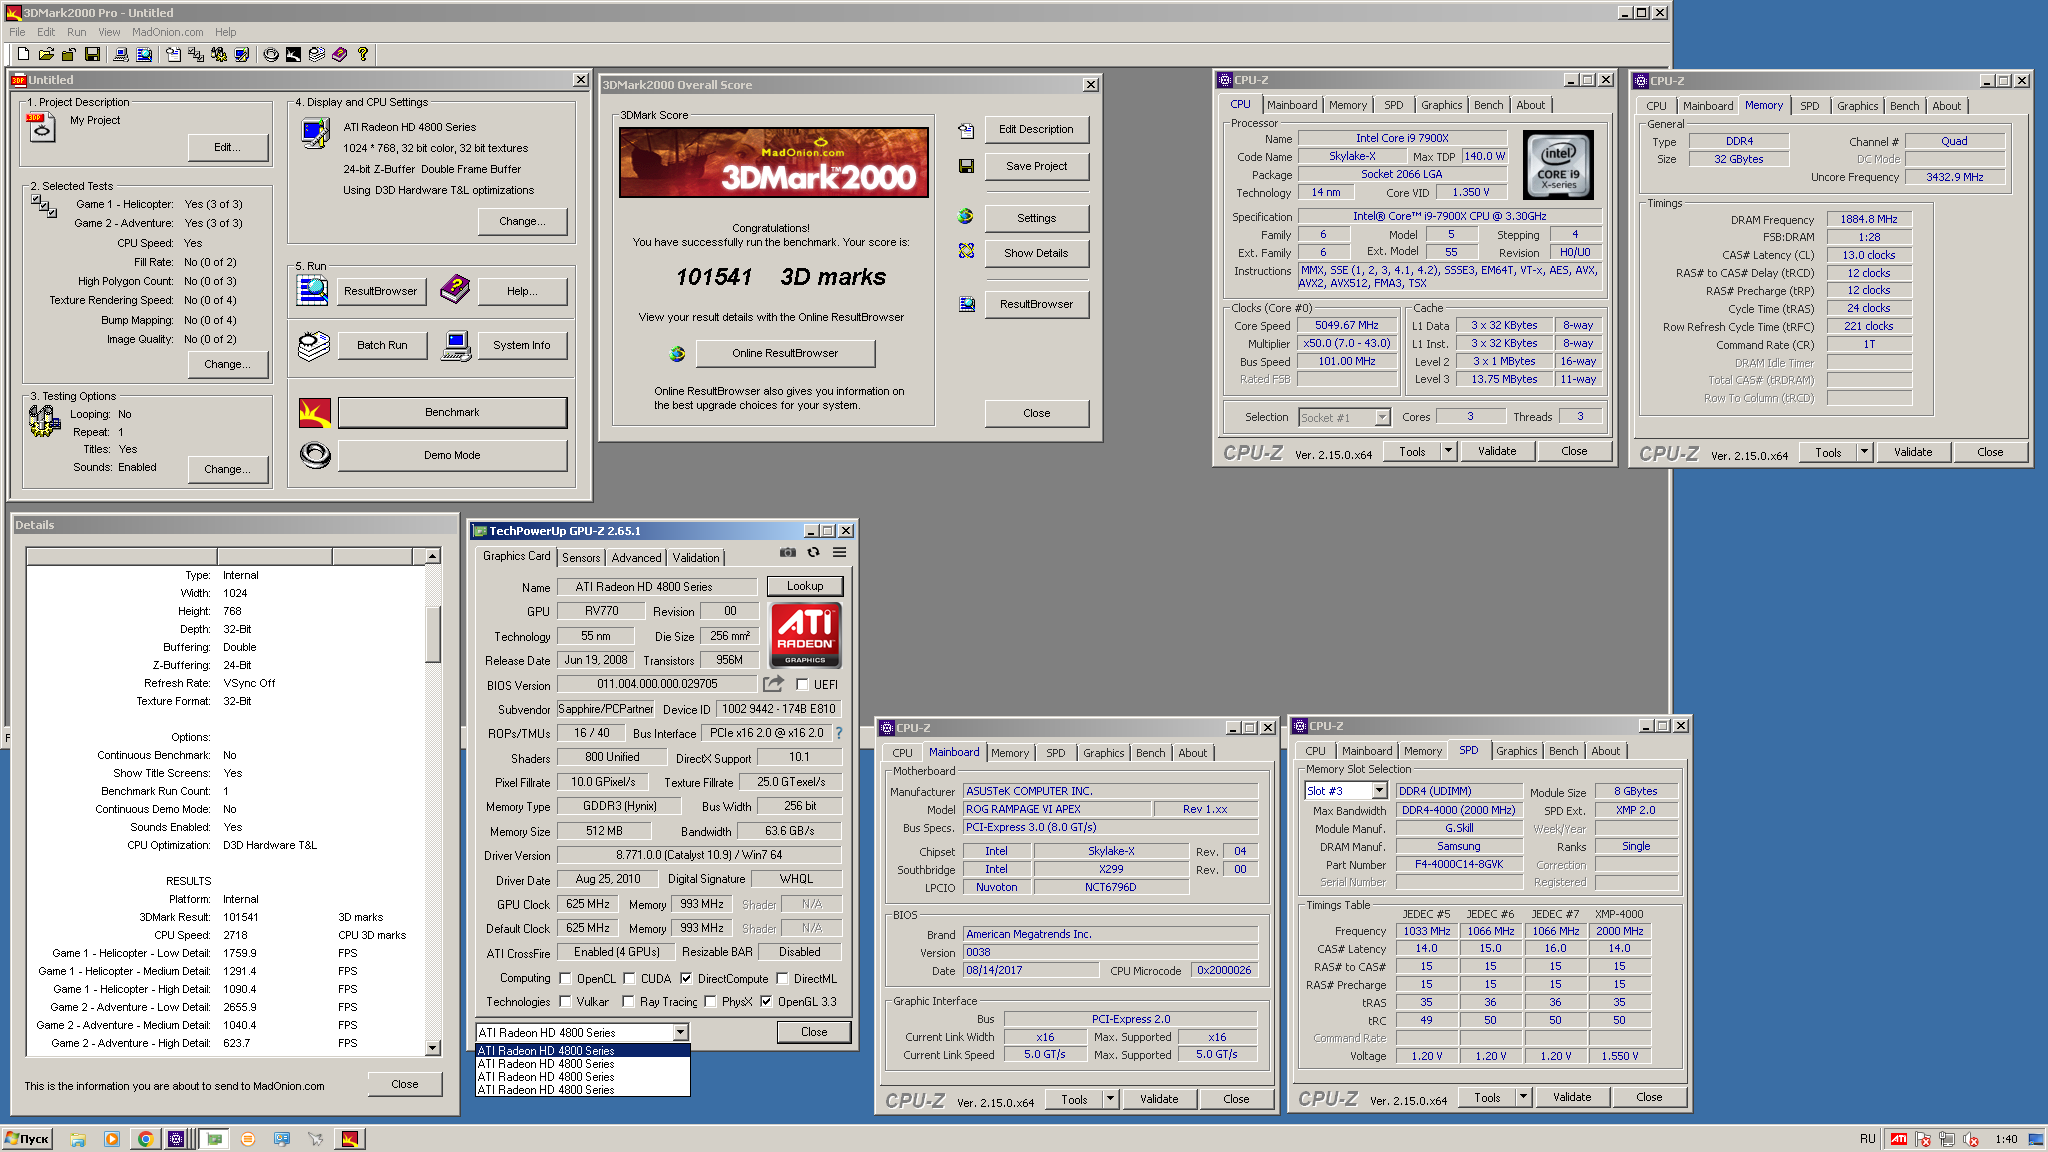Click the Details panel scroll down arrow
This screenshot has height=1152, width=2048.
point(433,1048)
